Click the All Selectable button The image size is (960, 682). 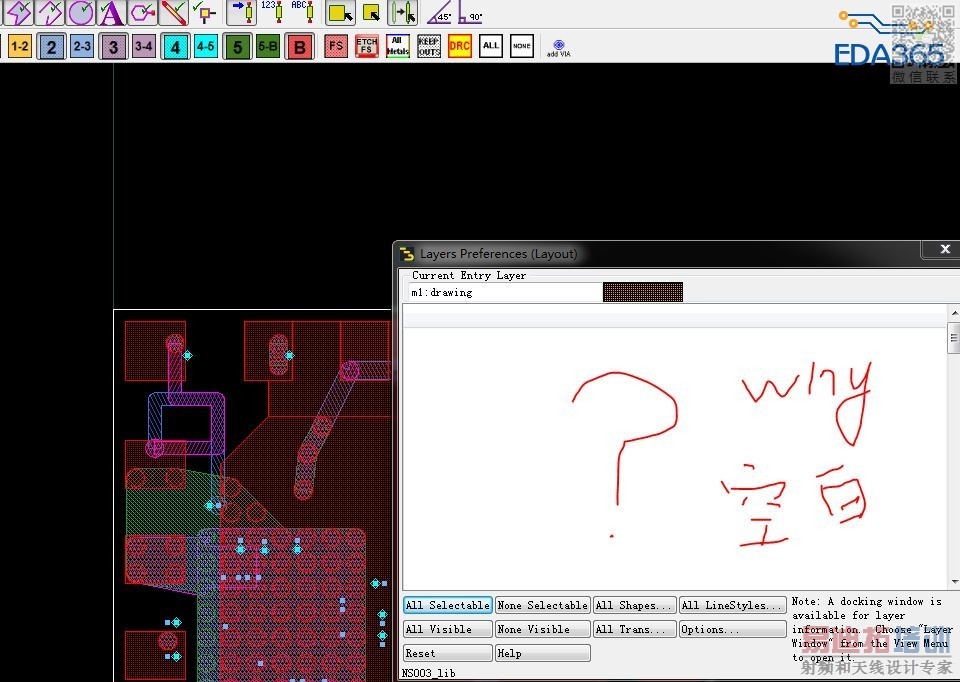(x=448, y=605)
